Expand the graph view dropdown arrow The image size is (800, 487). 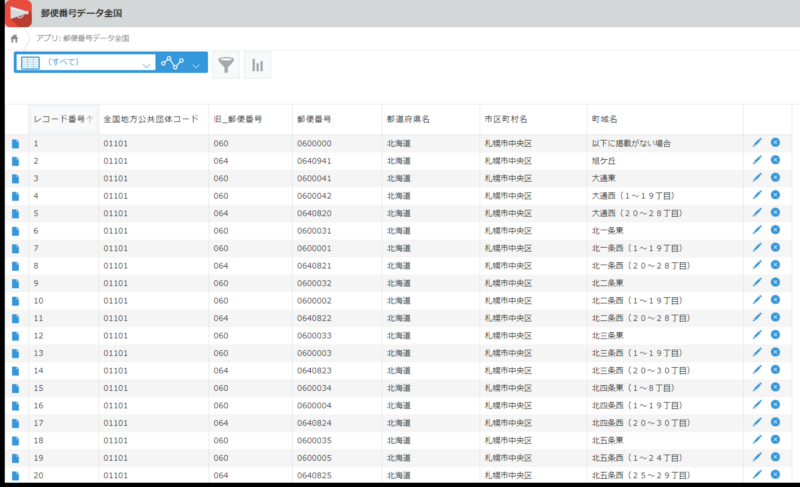[x=196, y=64]
